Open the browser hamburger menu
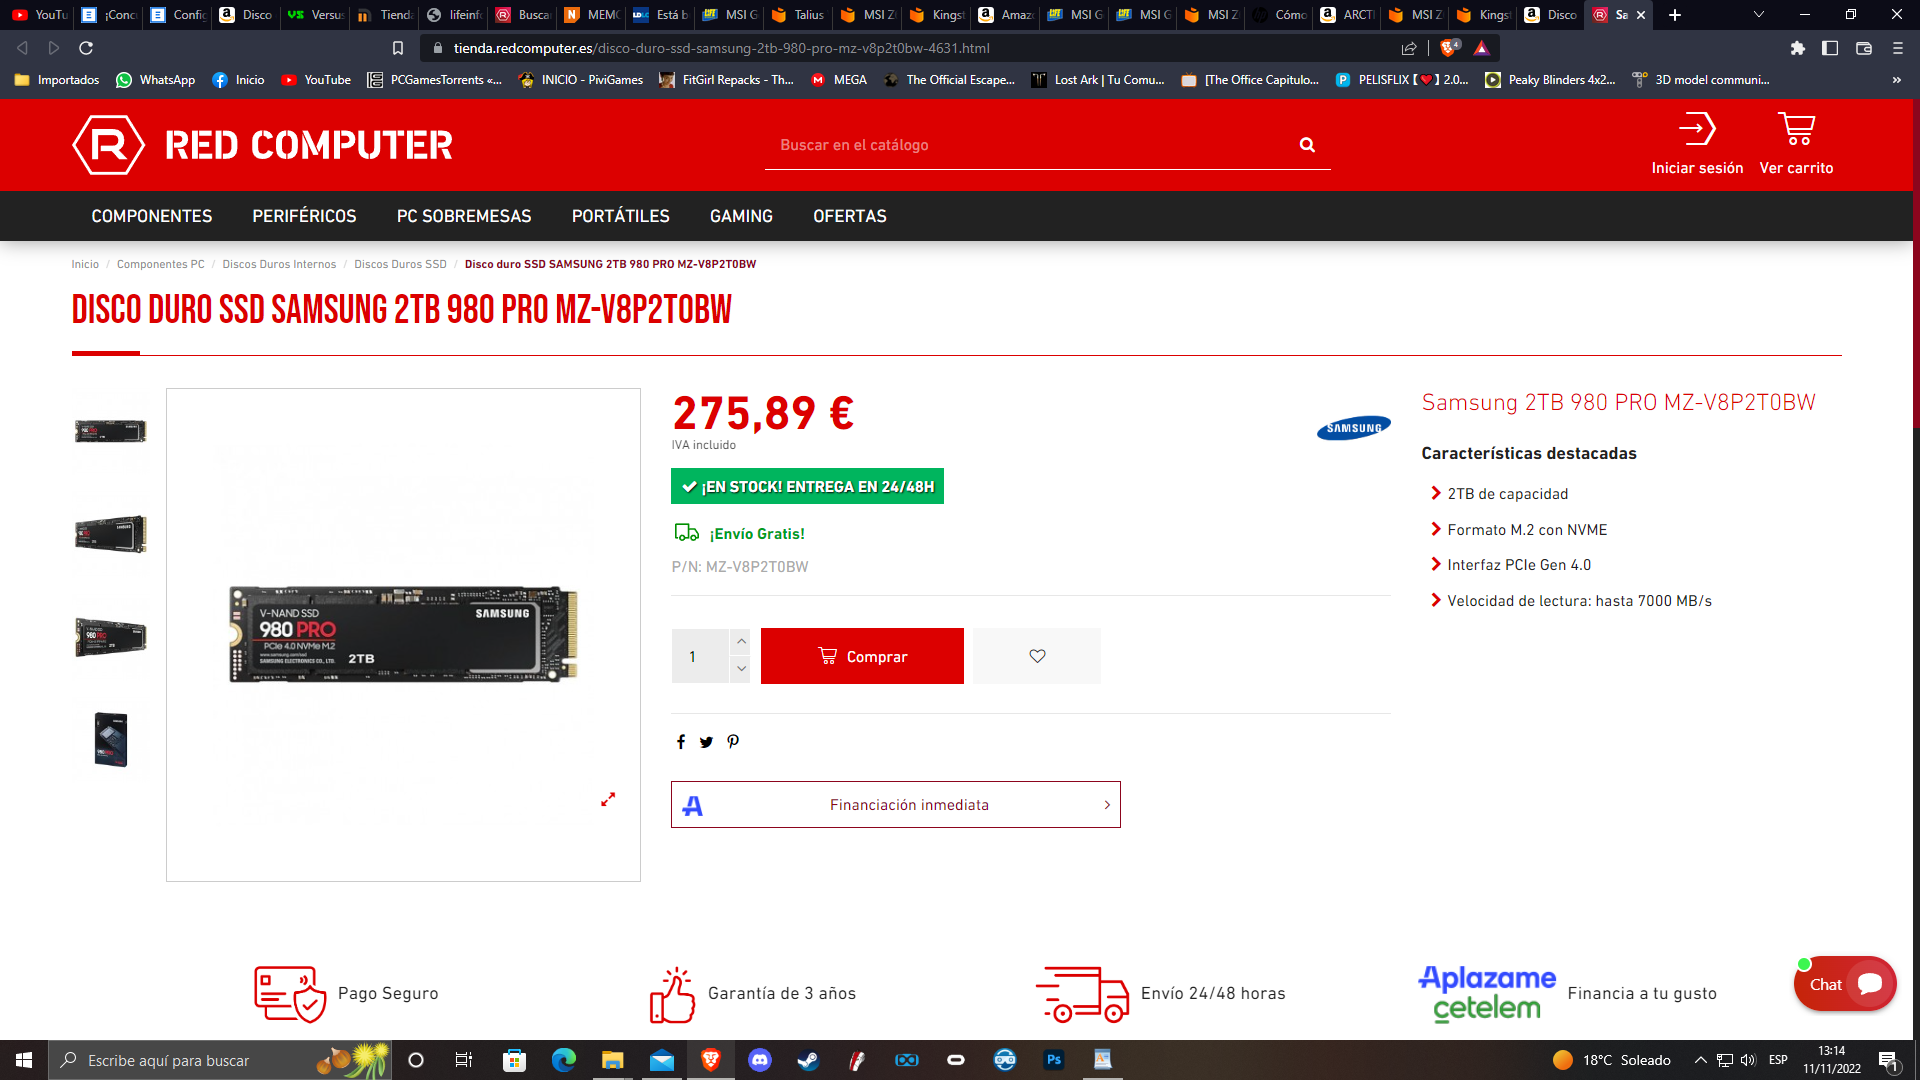The width and height of the screenshot is (1920, 1080). pos(1898,48)
